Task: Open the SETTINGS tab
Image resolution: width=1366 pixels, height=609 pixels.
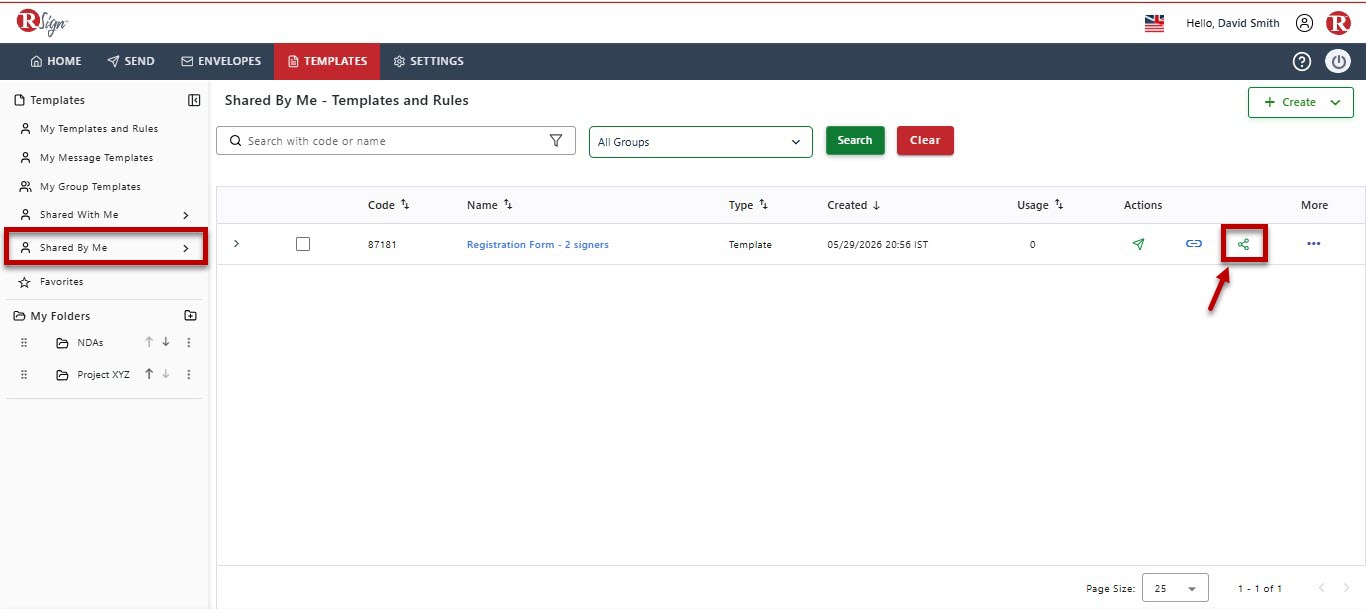Action: point(428,61)
